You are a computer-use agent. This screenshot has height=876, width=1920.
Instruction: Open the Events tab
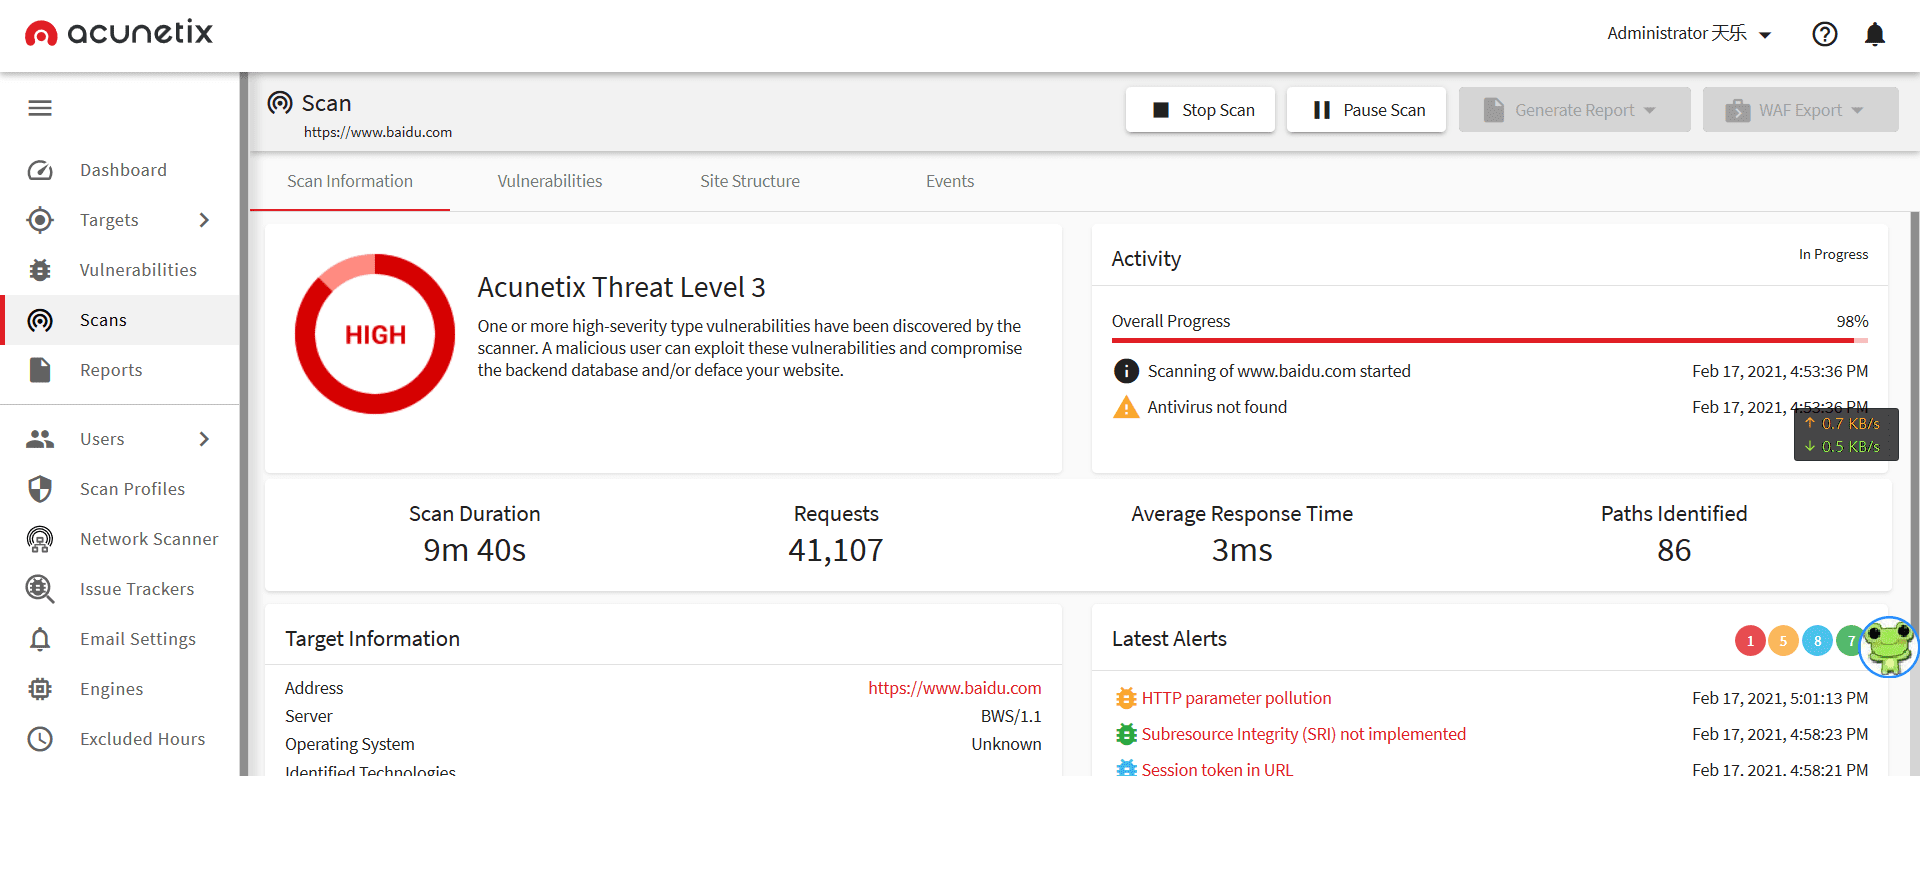(x=950, y=181)
